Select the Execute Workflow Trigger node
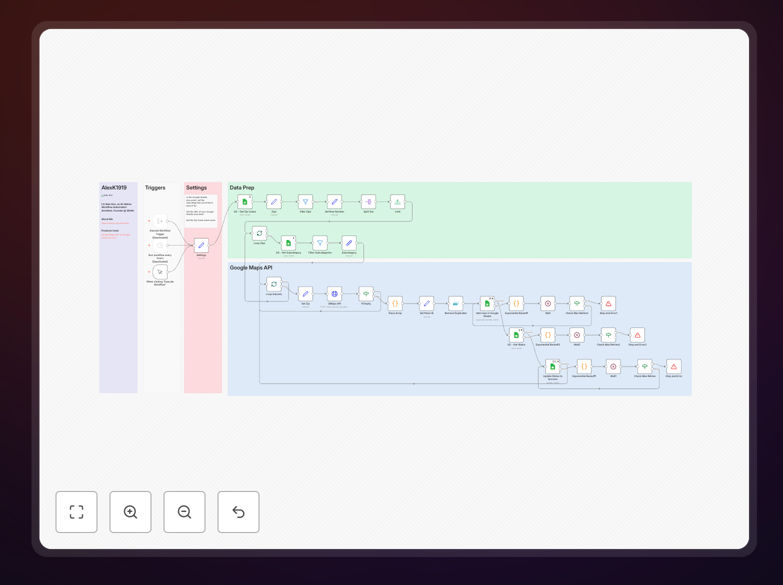This screenshot has width=783, height=585. click(x=160, y=221)
